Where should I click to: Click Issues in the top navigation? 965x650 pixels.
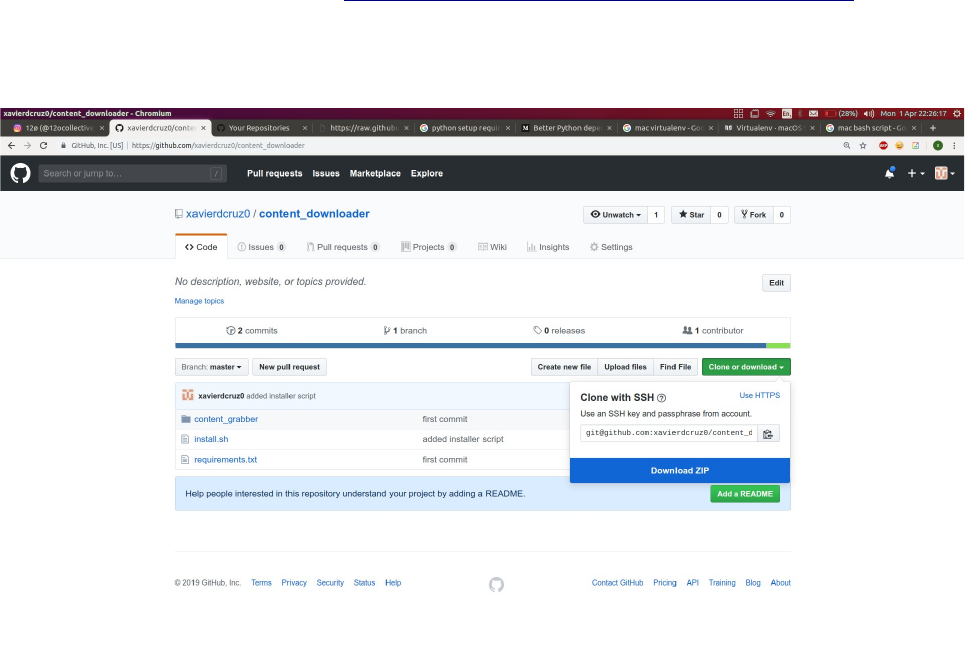[x=326, y=174]
